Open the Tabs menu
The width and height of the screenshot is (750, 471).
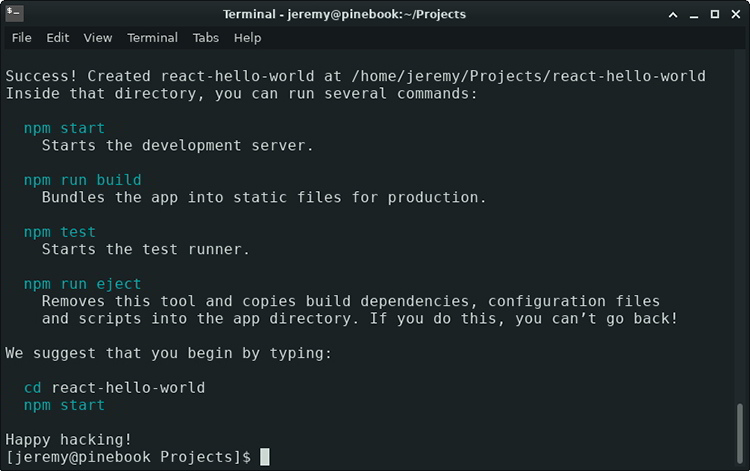(206, 38)
